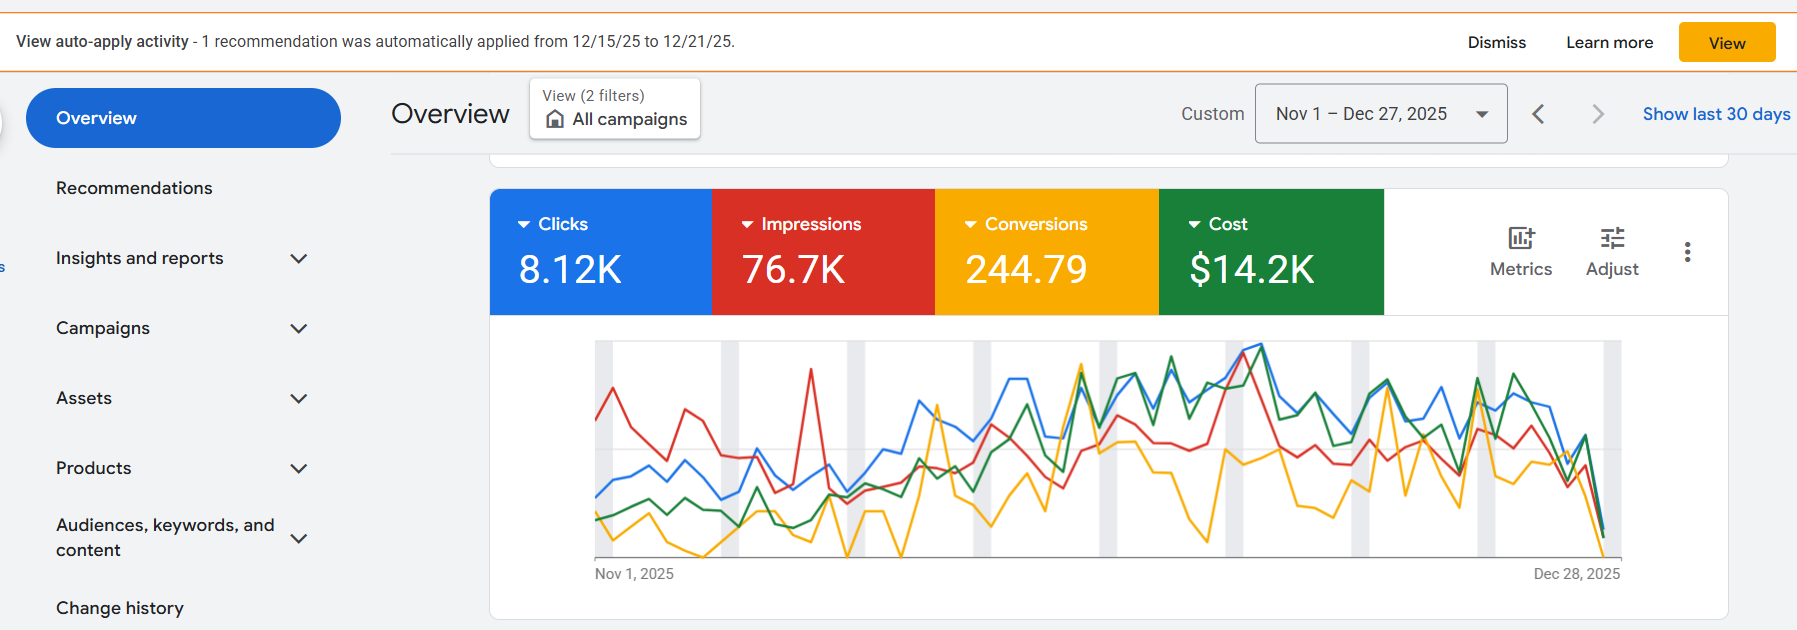Click the Adjust sliders icon
Screen dimensions: 1797x630
tap(1612, 239)
